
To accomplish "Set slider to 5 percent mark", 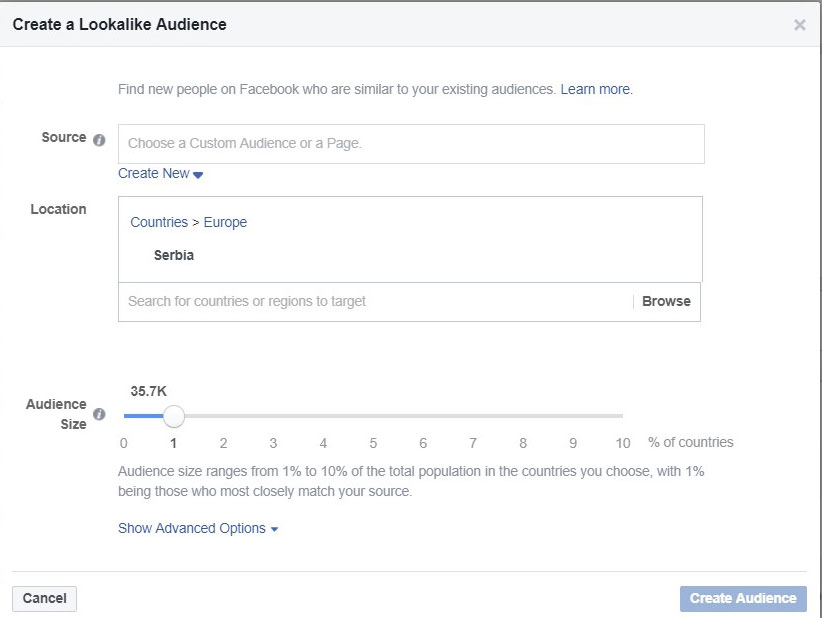I will pos(373,416).
